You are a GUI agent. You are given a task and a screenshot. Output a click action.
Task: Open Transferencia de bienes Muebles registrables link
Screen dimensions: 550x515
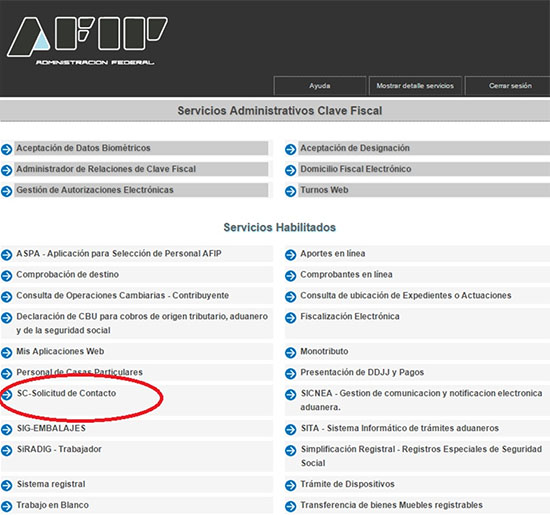click(x=391, y=505)
